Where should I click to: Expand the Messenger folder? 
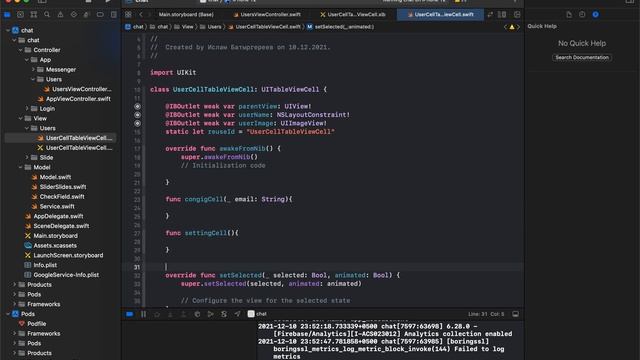pyautogui.click(x=33, y=69)
